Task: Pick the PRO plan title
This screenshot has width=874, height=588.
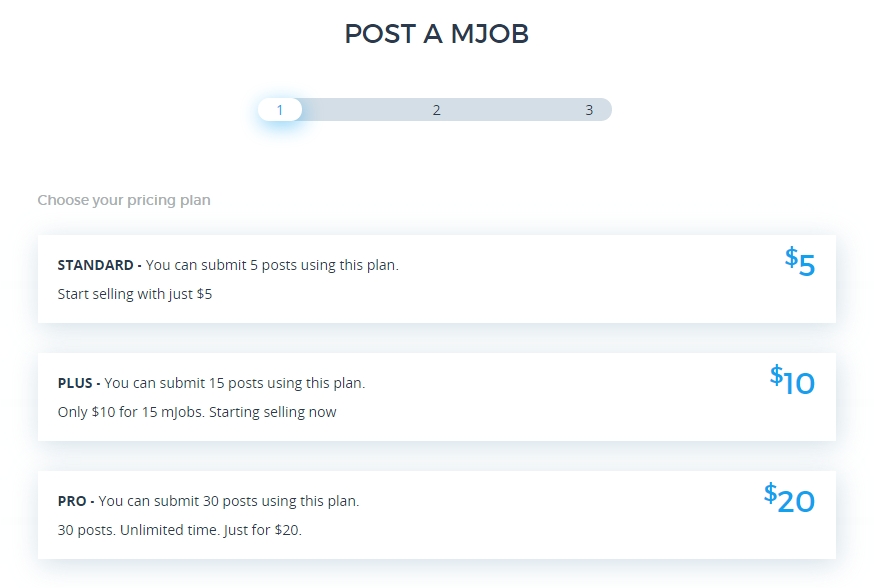Action: coord(72,501)
